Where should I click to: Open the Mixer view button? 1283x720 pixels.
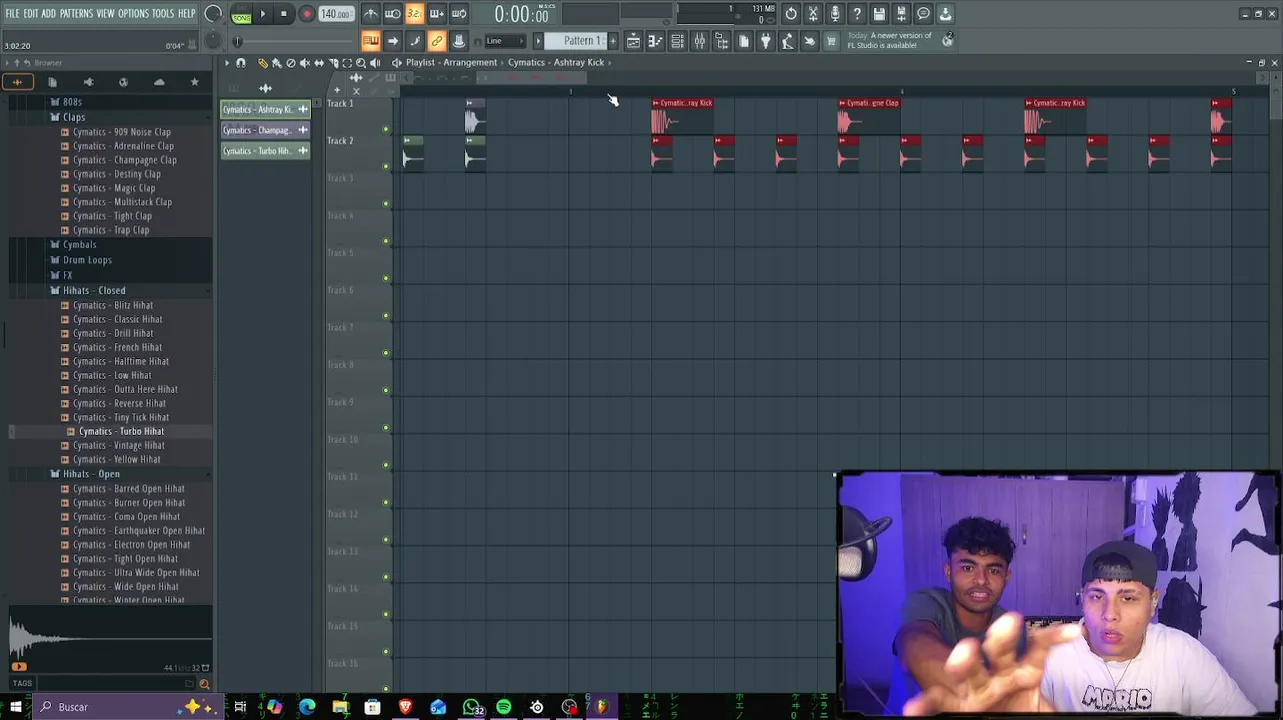(x=699, y=41)
